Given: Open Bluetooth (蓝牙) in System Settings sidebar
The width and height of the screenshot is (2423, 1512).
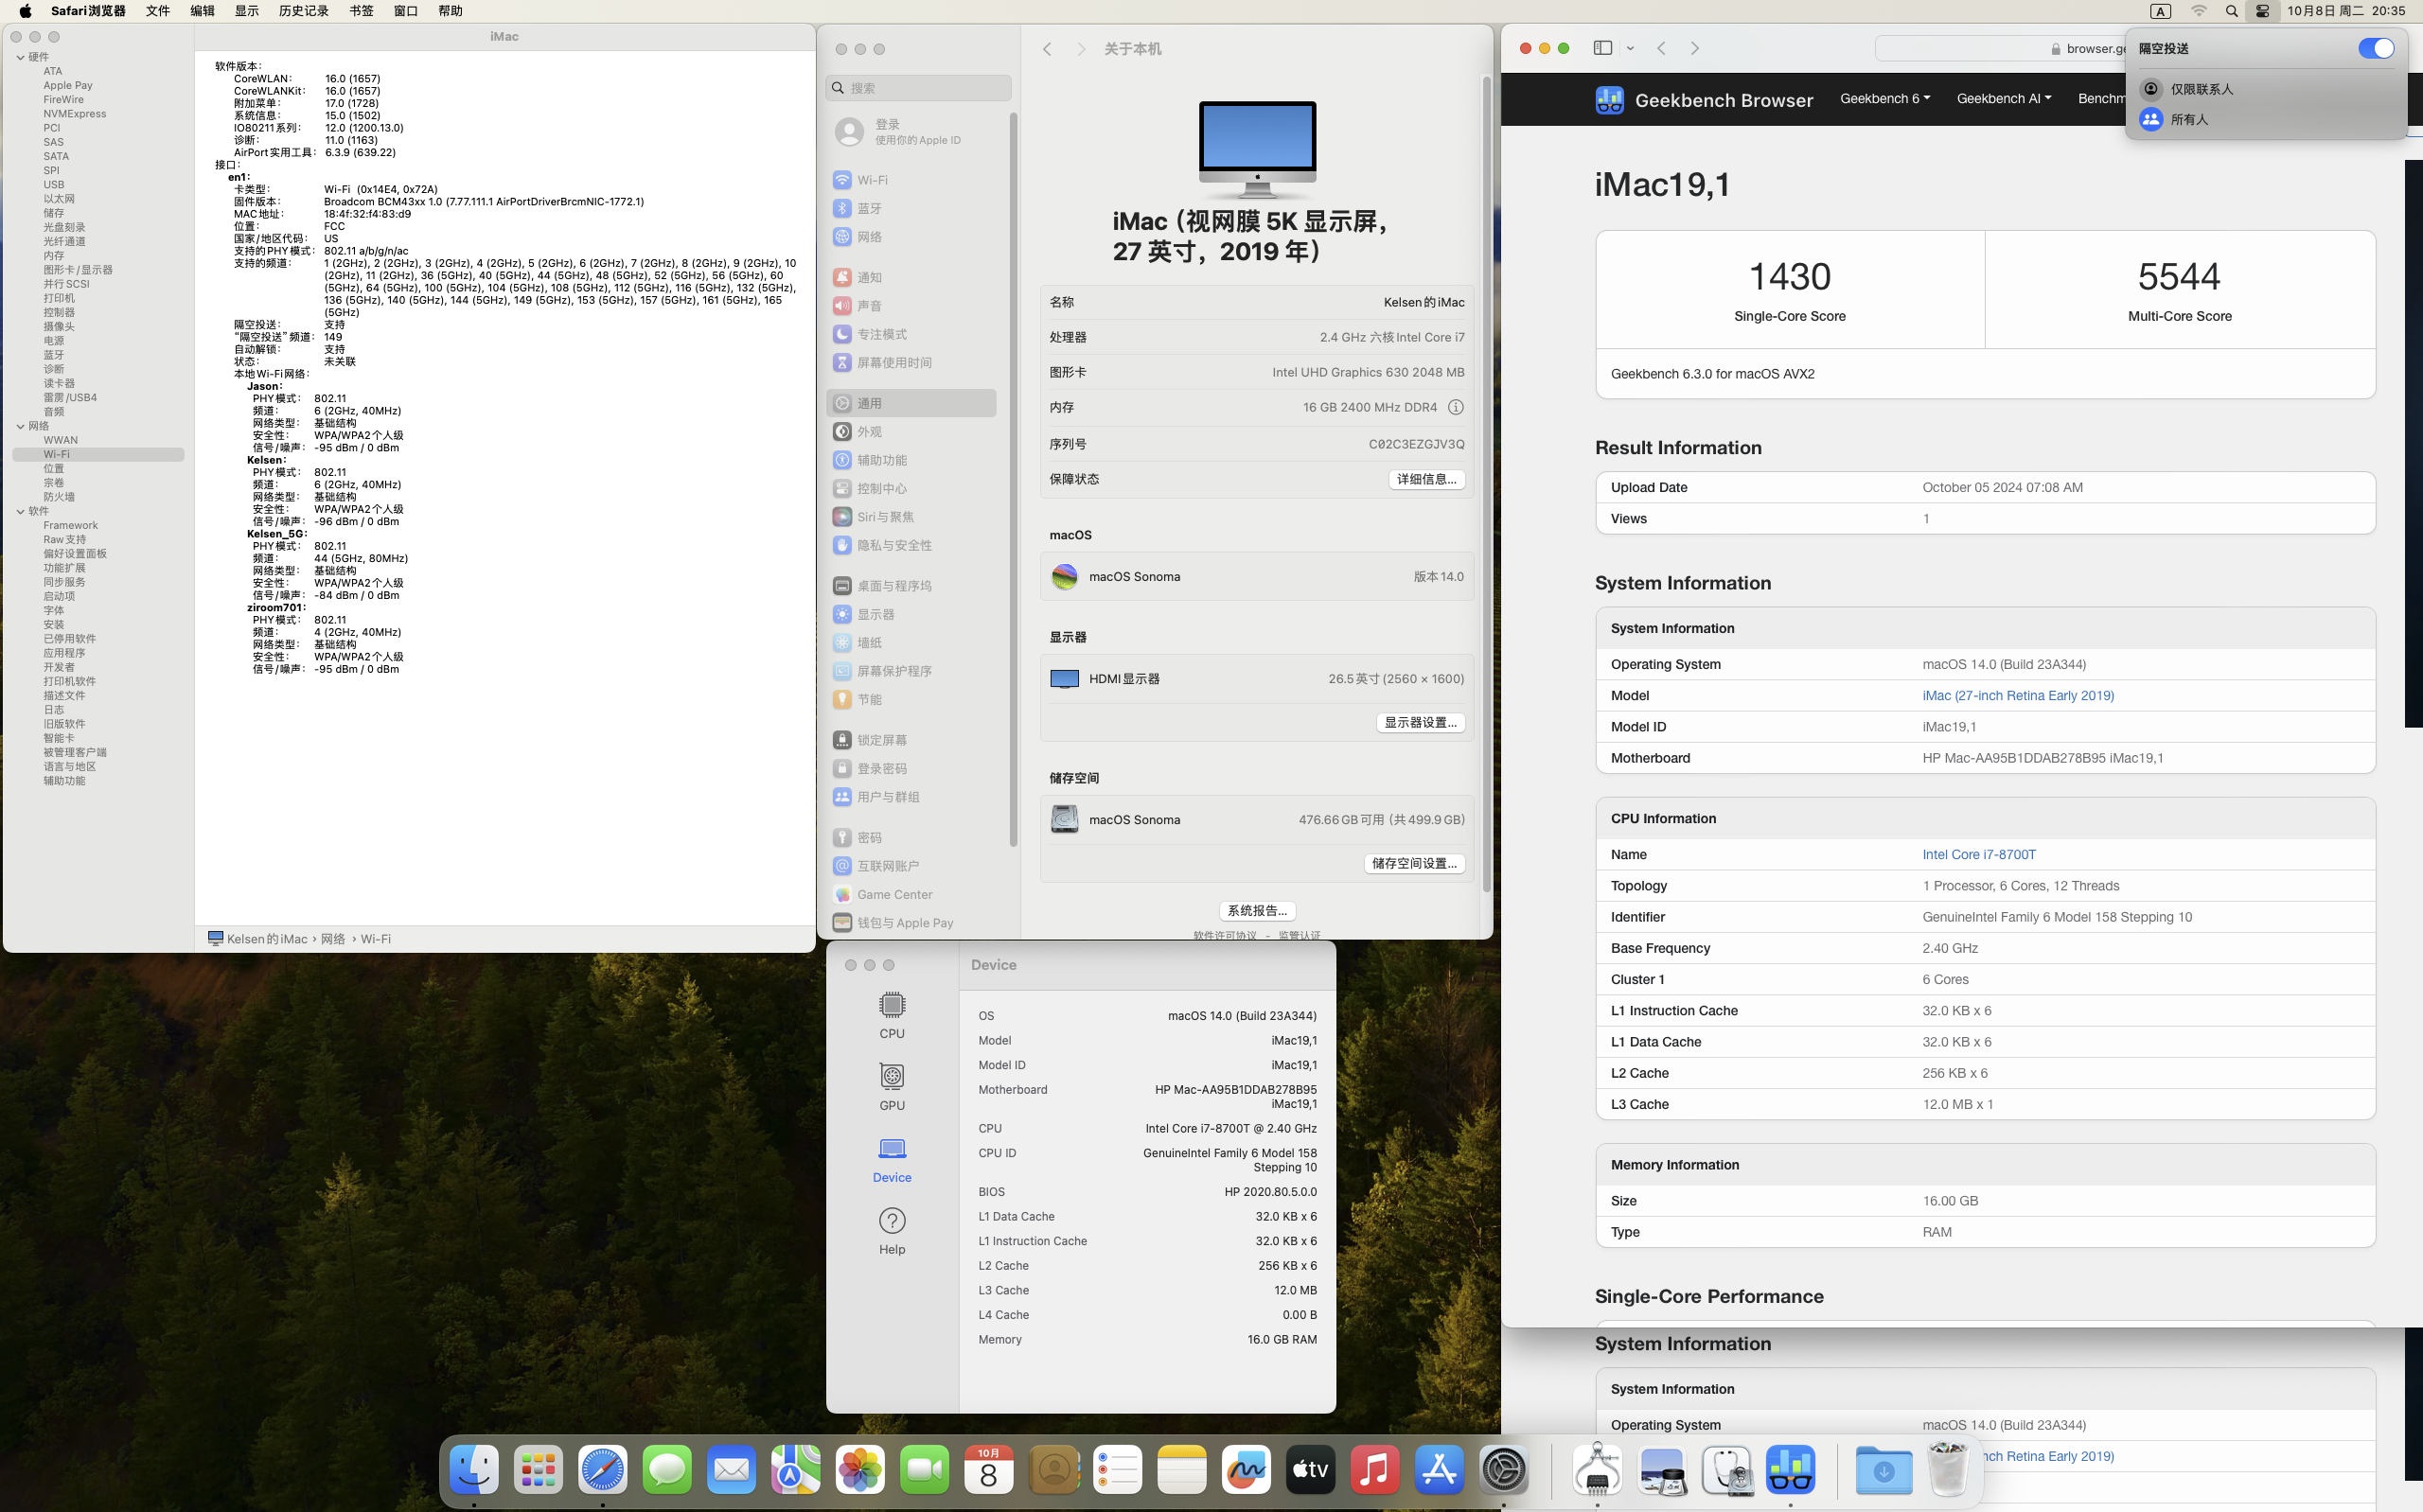Looking at the screenshot, I should 911,208.
